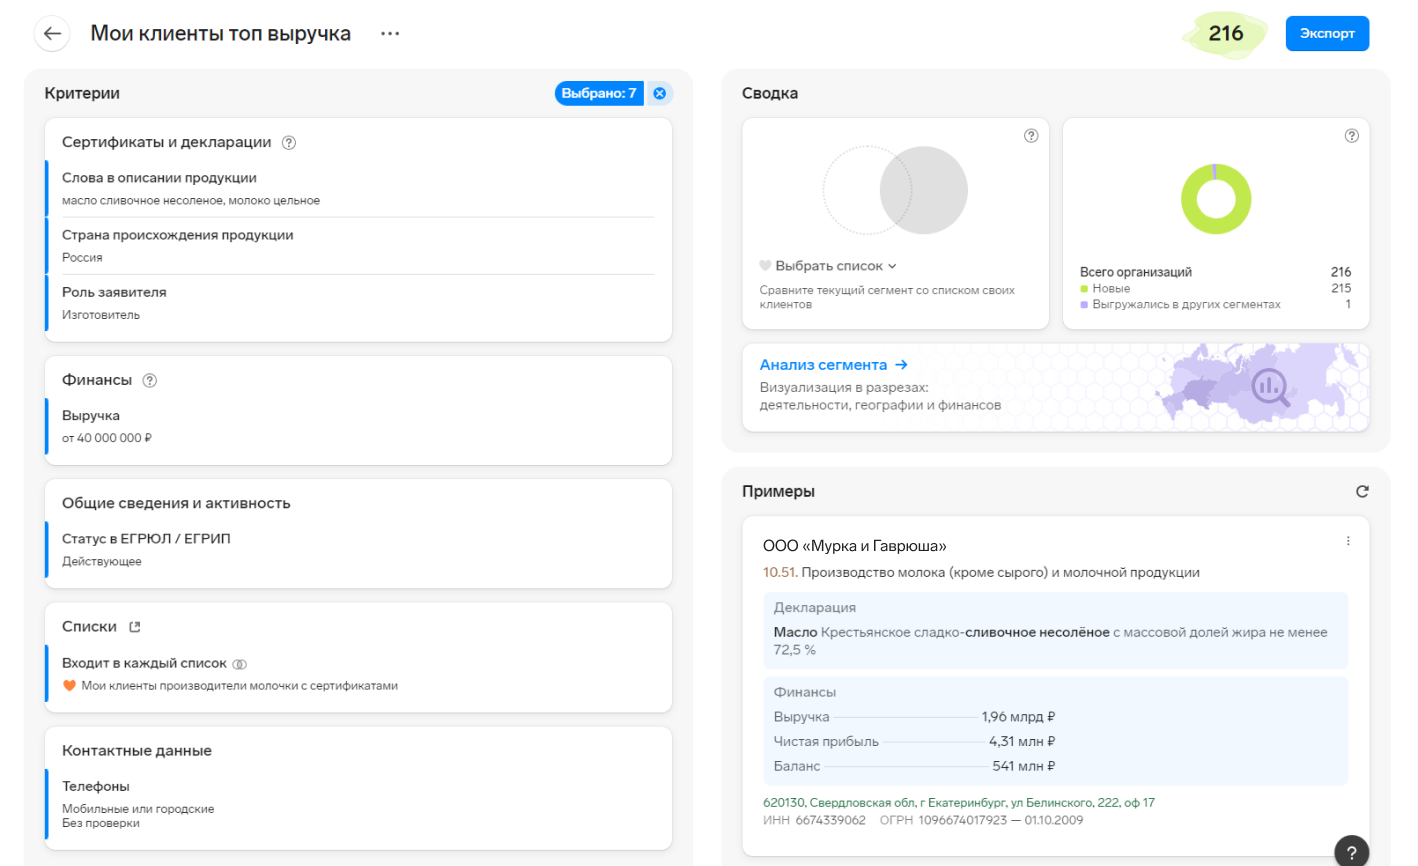
Task: Open options menu for ООО «Мурка и Гаврюша»
Action: pyautogui.click(x=1348, y=541)
